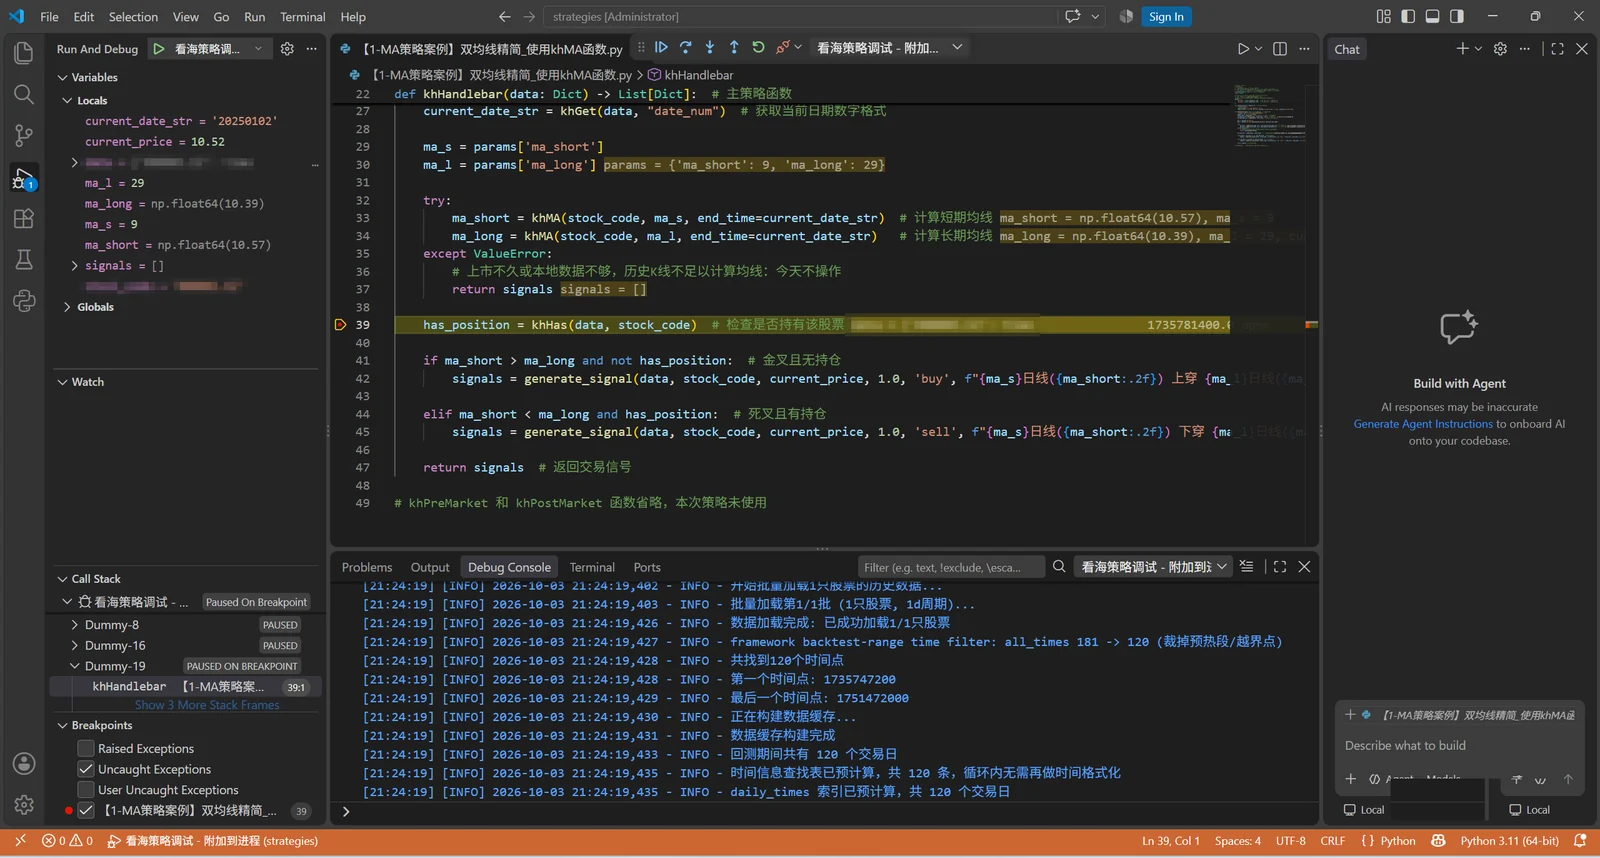The image size is (1600, 858).
Task: Restart the debug session
Action: pos(758,47)
